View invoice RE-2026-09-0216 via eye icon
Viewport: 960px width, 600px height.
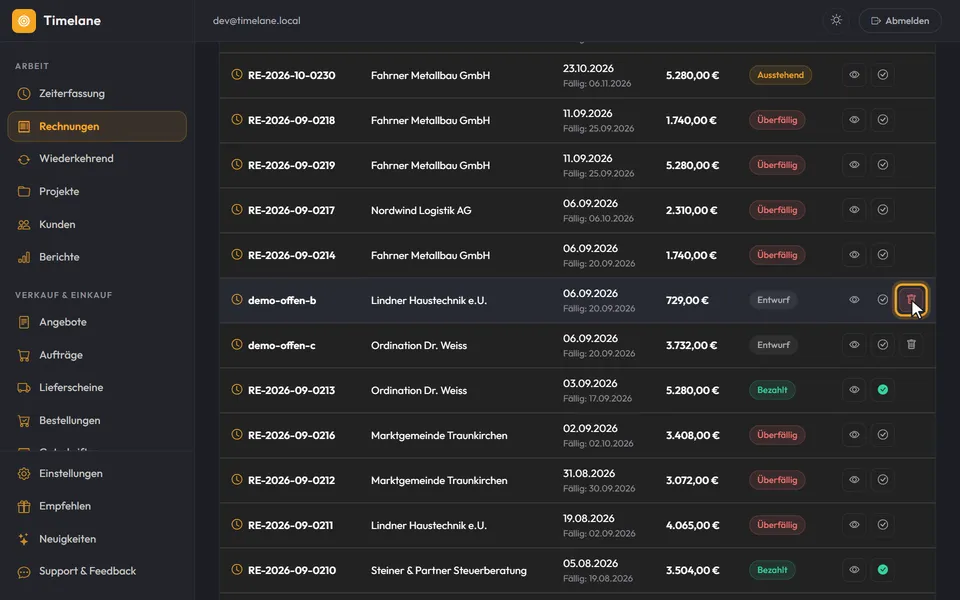854,435
